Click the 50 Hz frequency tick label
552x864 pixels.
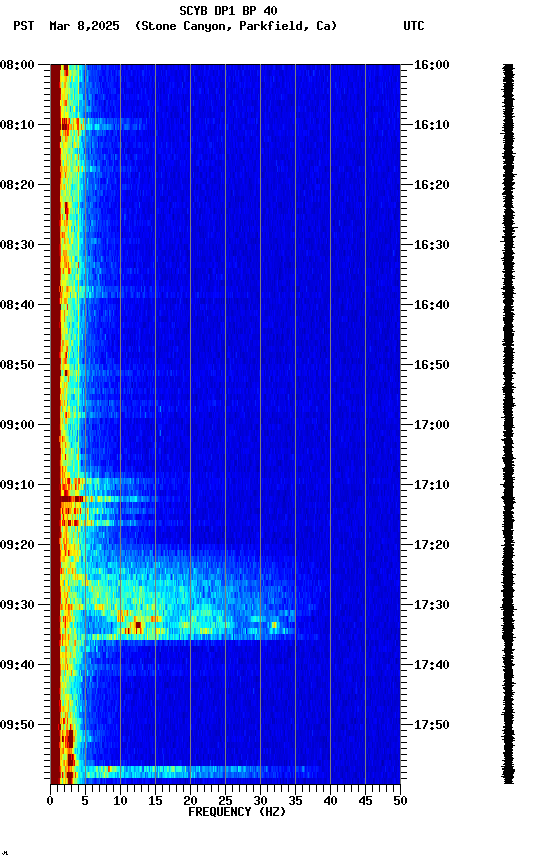pyautogui.click(x=400, y=802)
